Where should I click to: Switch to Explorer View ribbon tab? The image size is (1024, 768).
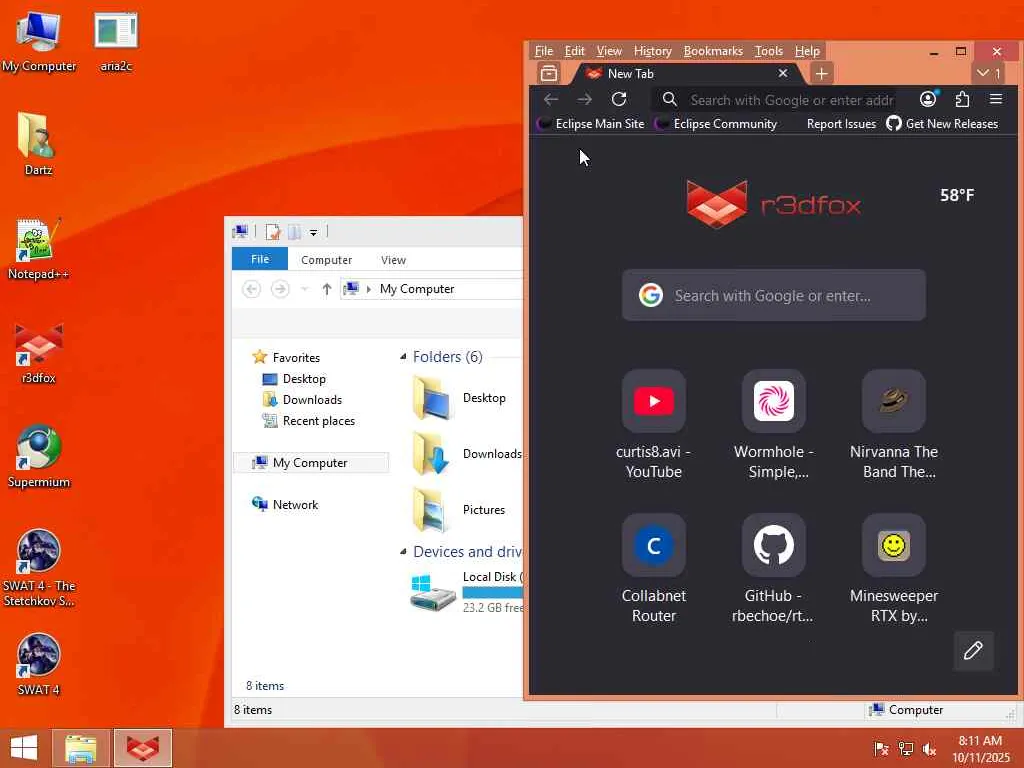coord(393,259)
